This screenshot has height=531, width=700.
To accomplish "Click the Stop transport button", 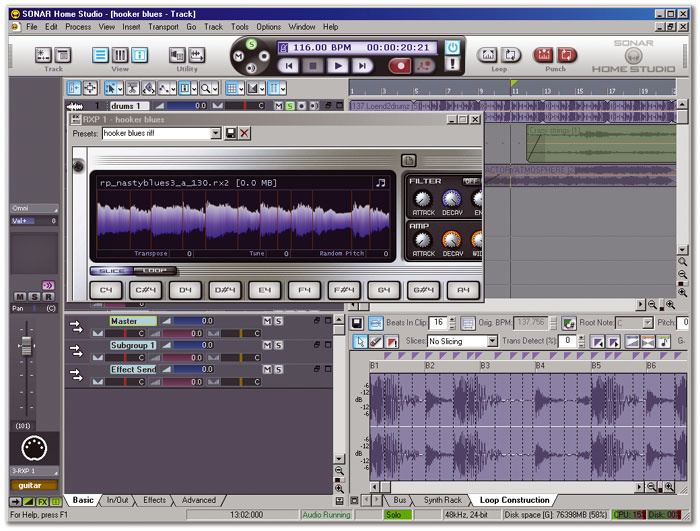I will click(x=313, y=65).
